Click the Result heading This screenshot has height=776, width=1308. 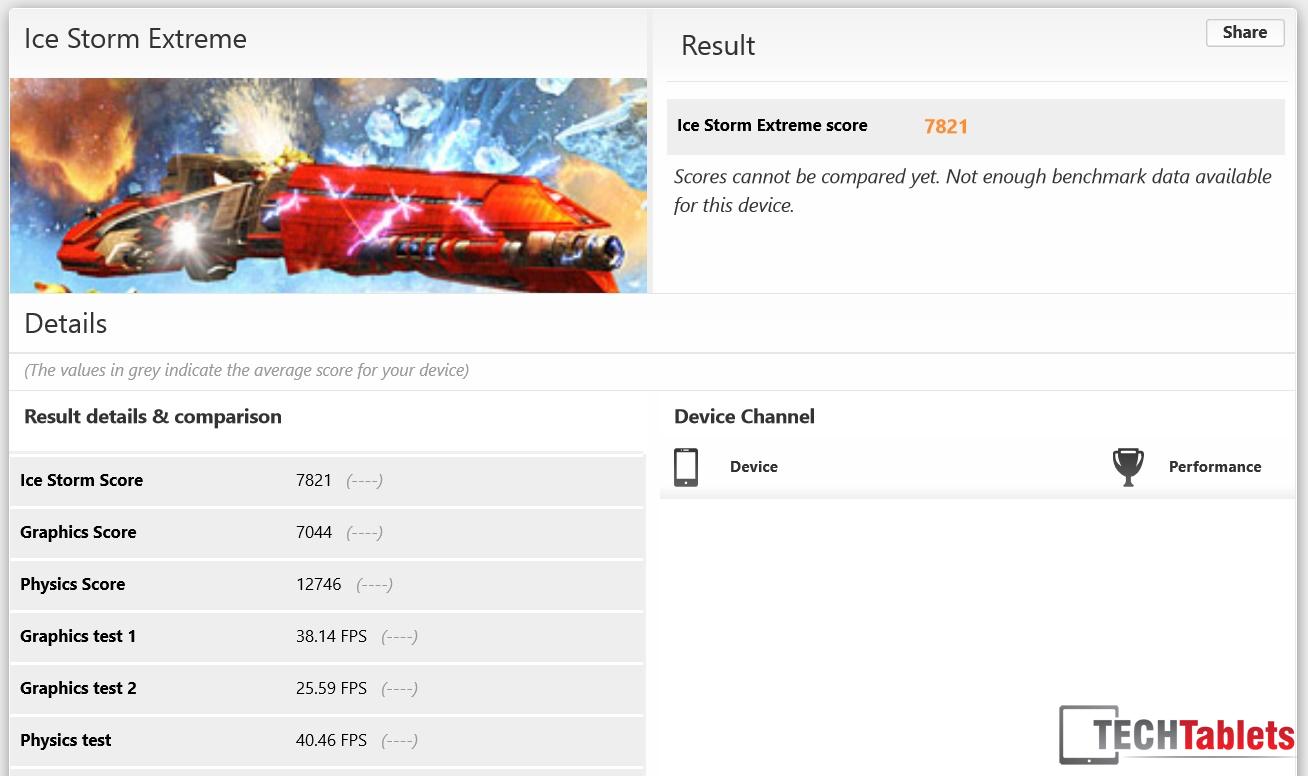[718, 46]
